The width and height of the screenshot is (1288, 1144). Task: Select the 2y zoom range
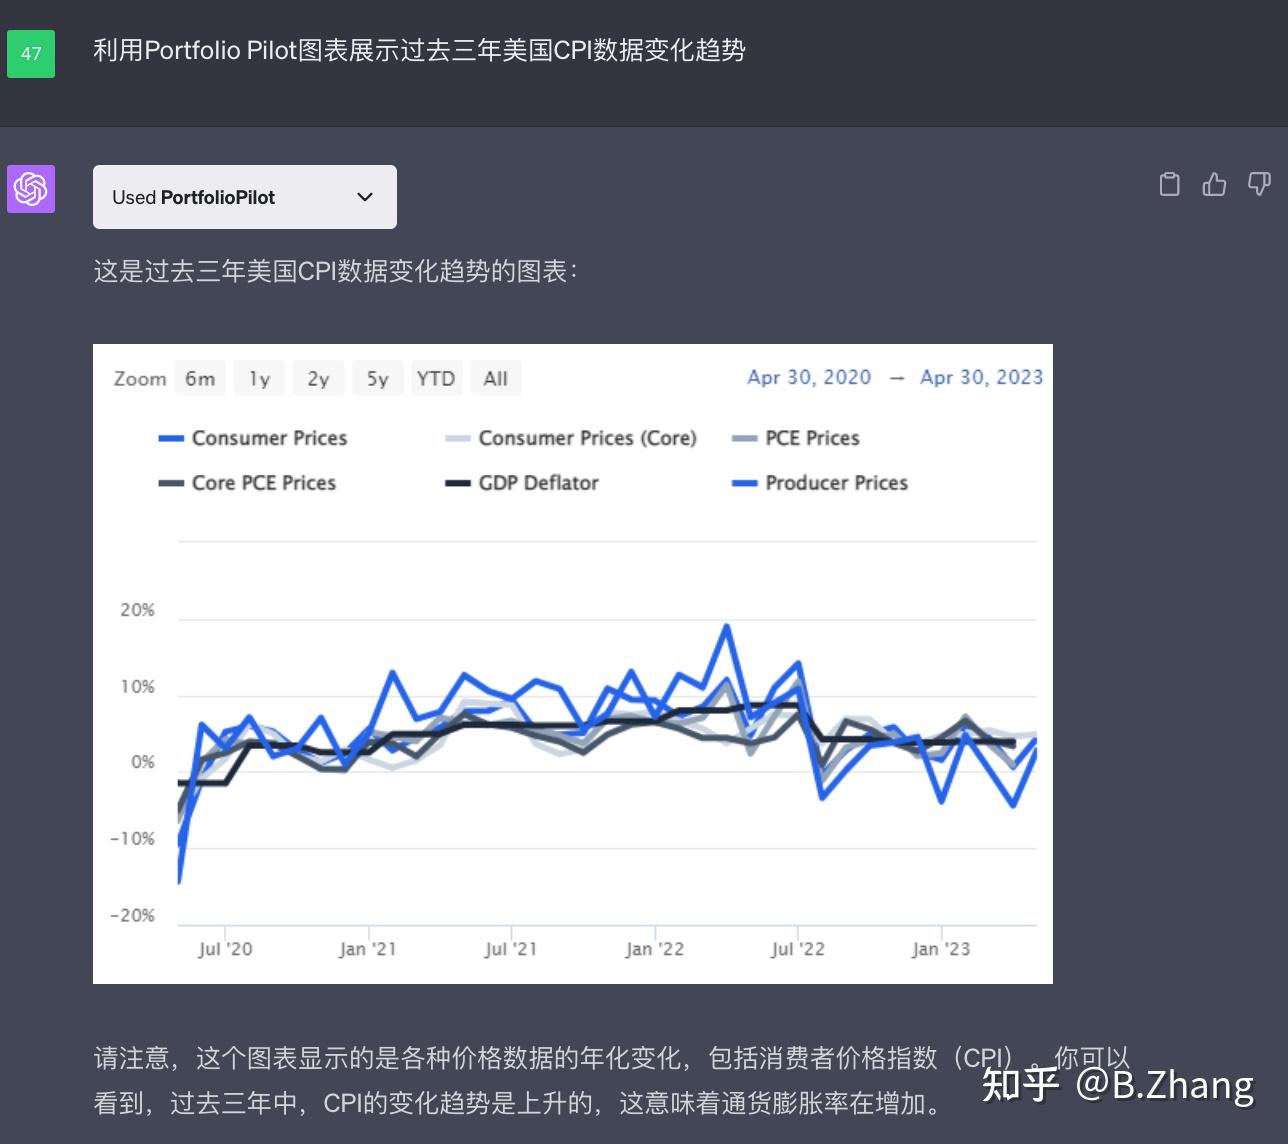[318, 378]
